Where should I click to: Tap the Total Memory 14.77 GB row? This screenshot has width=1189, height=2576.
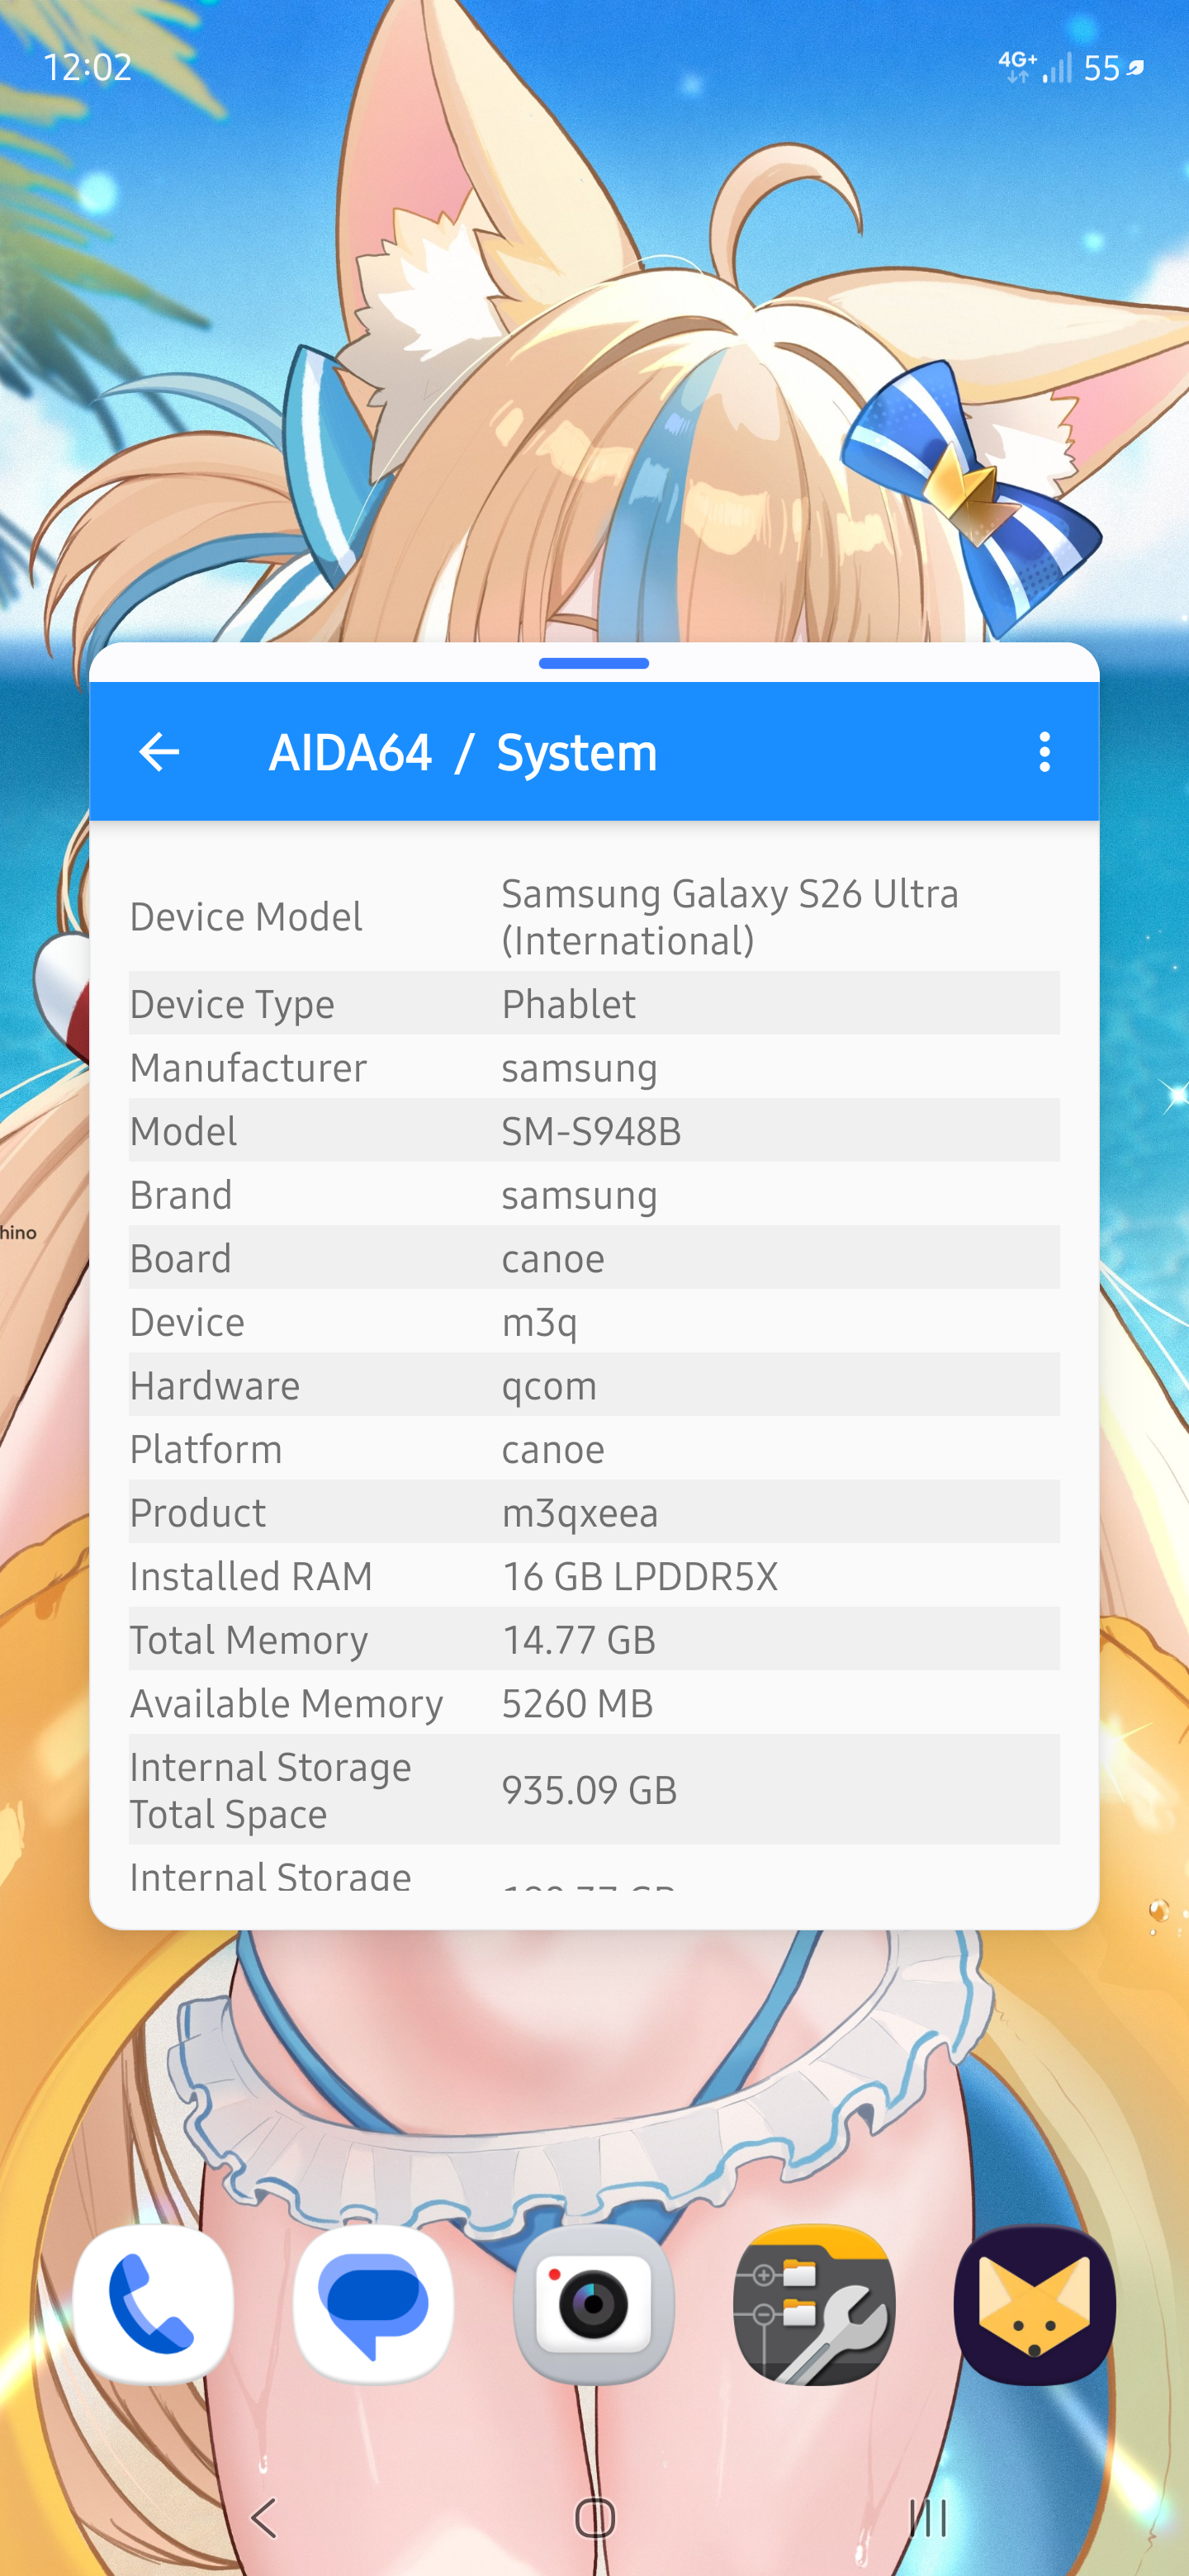594,1639
